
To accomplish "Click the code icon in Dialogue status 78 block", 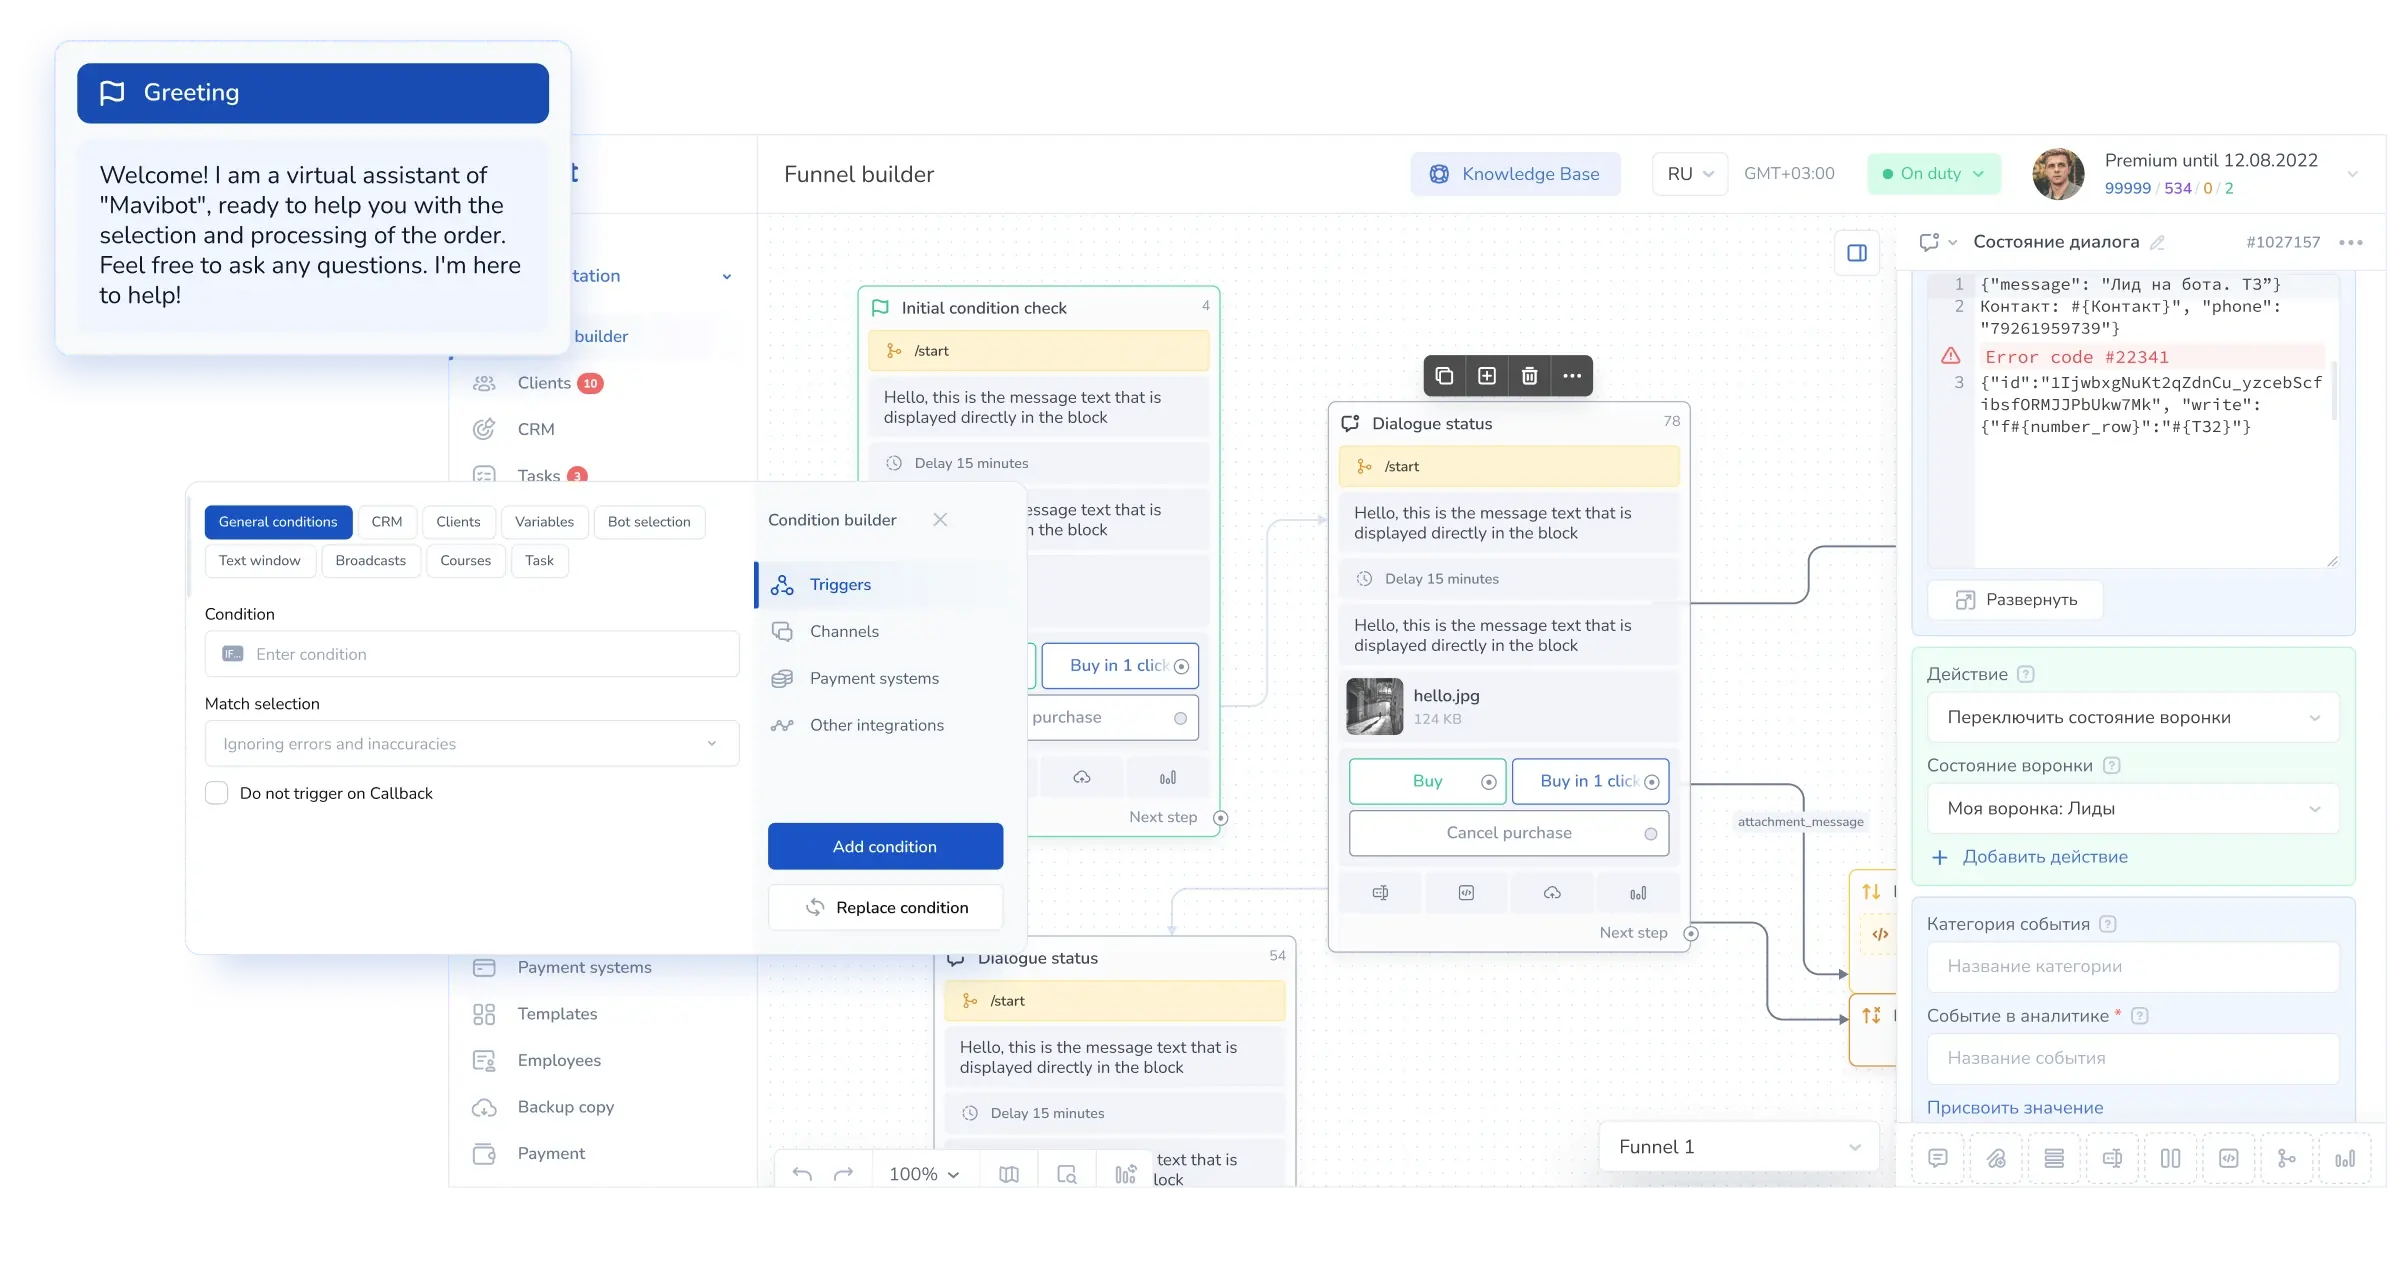I will pos(1466,893).
